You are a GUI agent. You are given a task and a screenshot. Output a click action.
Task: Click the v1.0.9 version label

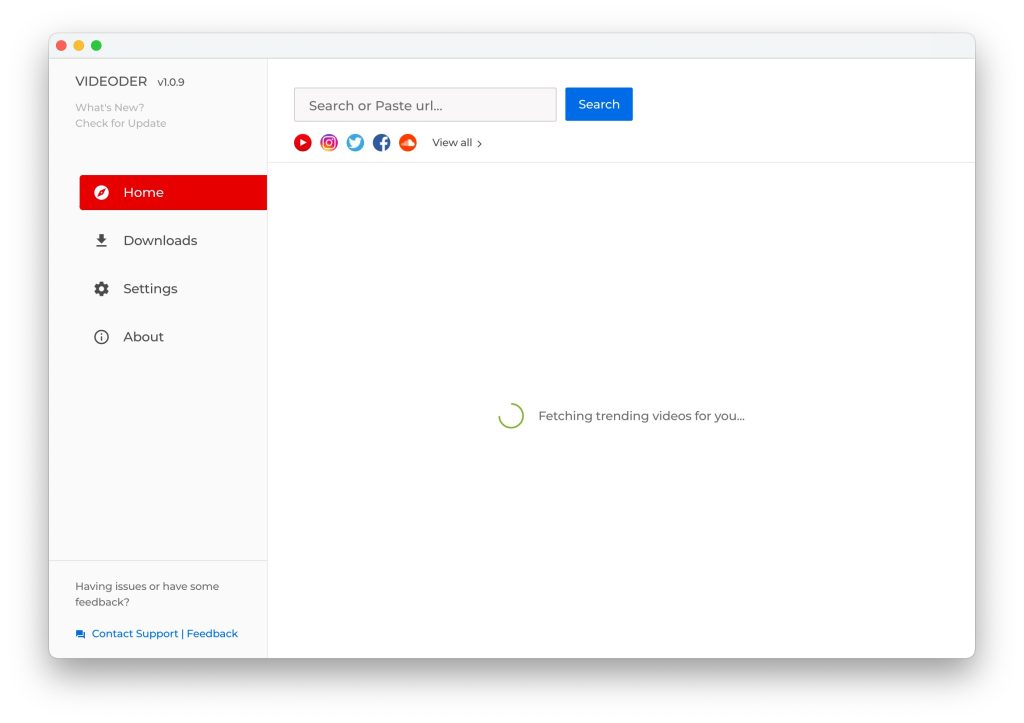click(x=170, y=82)
